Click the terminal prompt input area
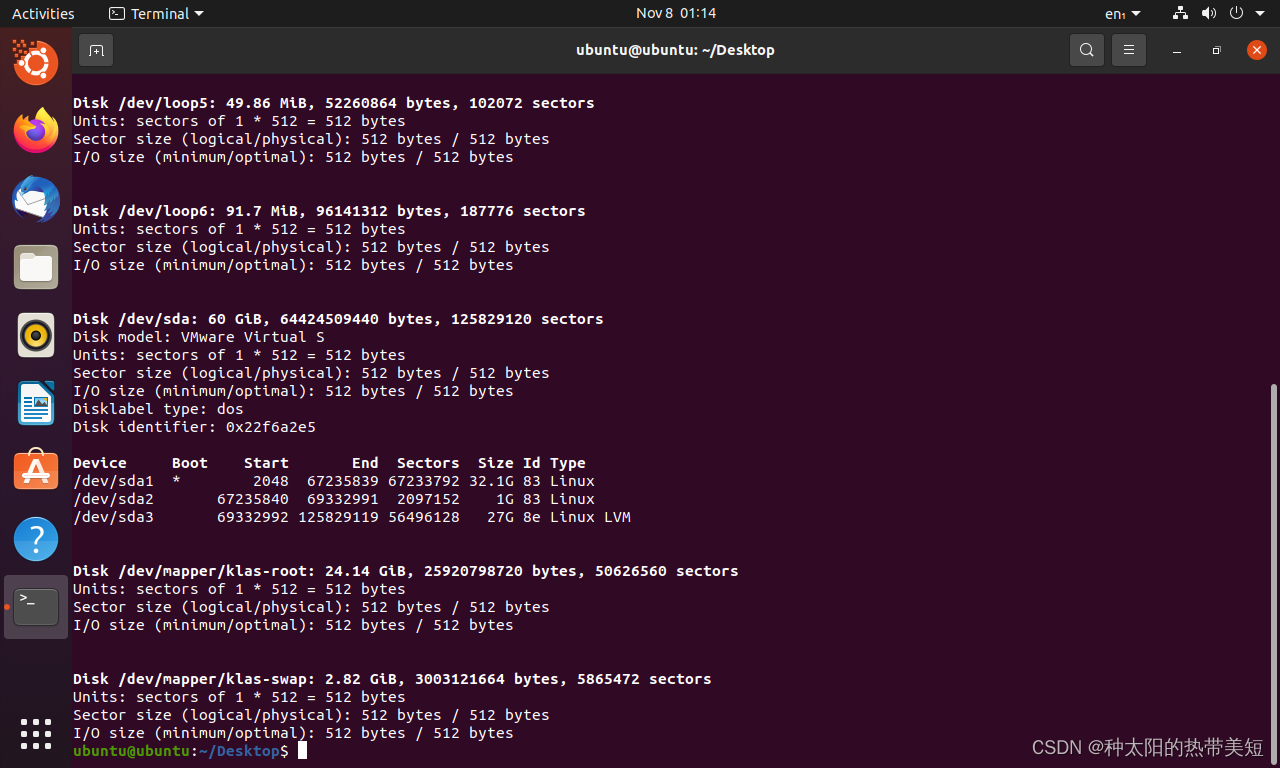Image resolution: width=1280 pixels, height=768 pixels. 301,750
